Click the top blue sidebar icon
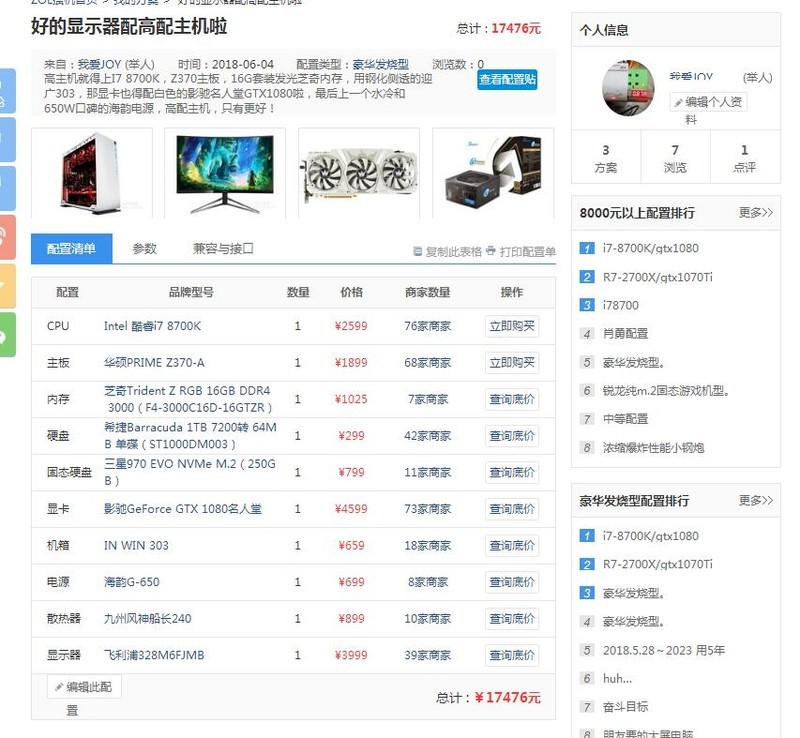The width and height of the screenshot is (800, 738). (x=7, y=91)
